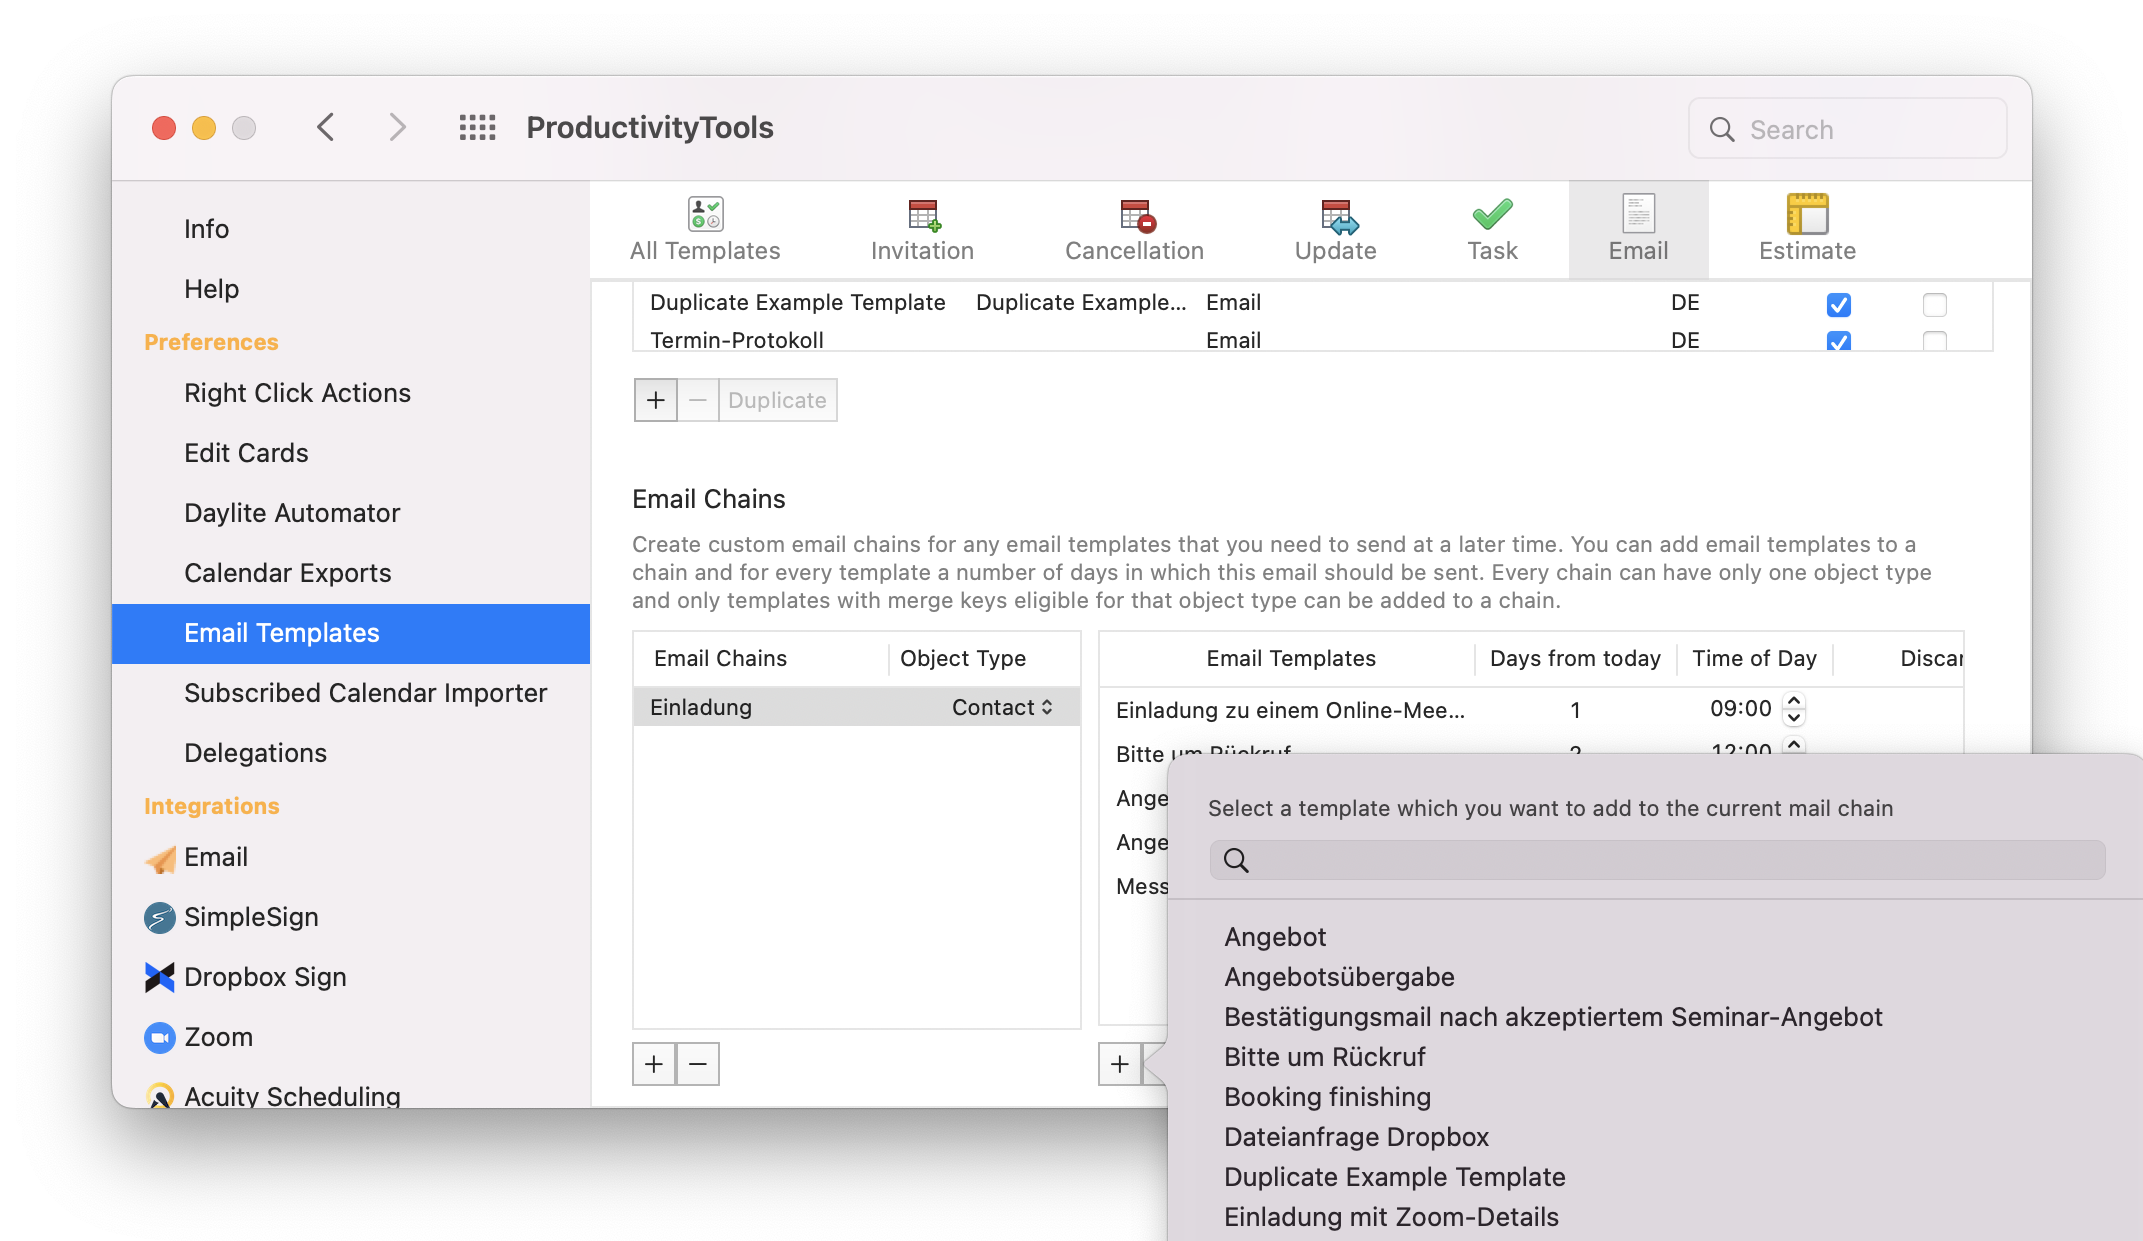The height and width of the screenshot is (1241, 2143).
Task: Open the Info sidebar item
Action: (x=206, y=229)
